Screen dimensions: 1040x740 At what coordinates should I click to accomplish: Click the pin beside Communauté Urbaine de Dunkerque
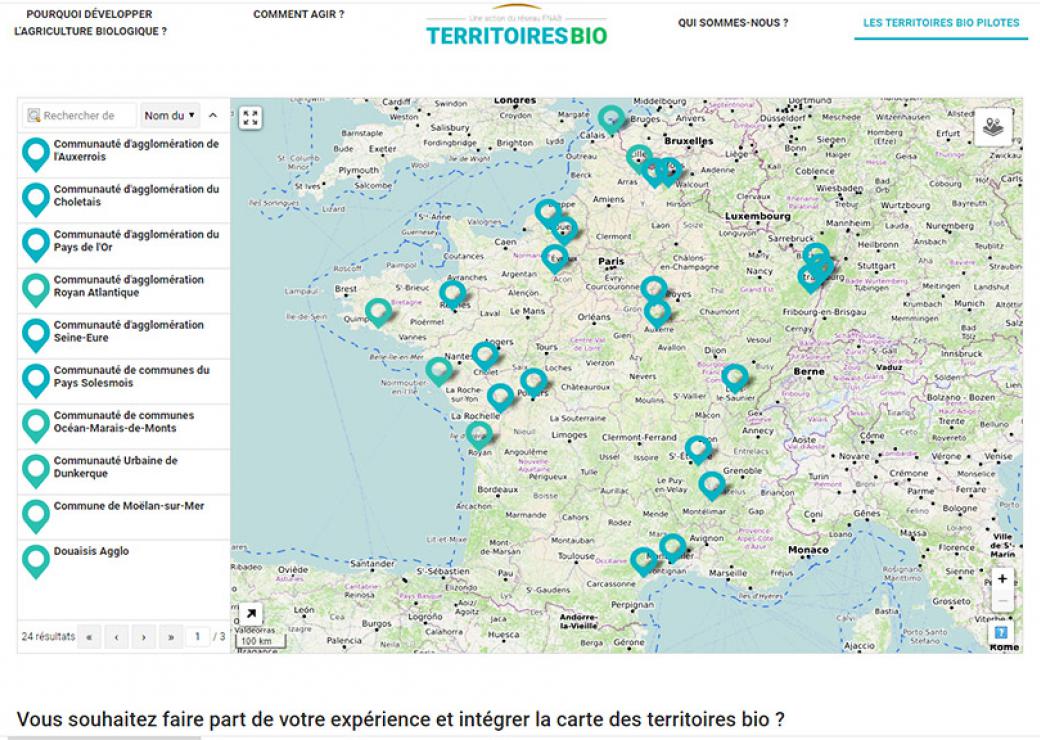pos(36,471)
